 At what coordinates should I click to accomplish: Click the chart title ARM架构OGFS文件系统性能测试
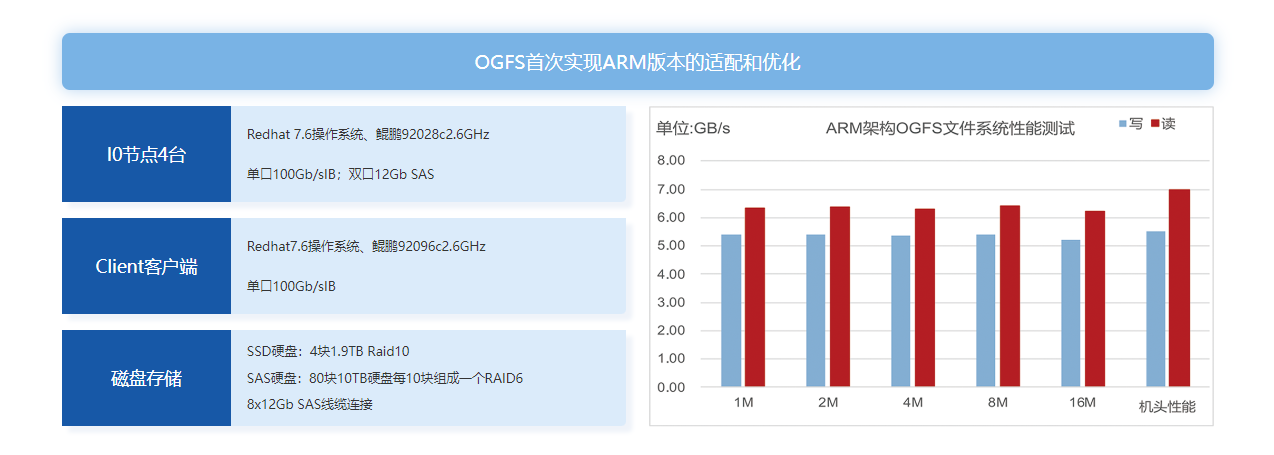point(950,128)
